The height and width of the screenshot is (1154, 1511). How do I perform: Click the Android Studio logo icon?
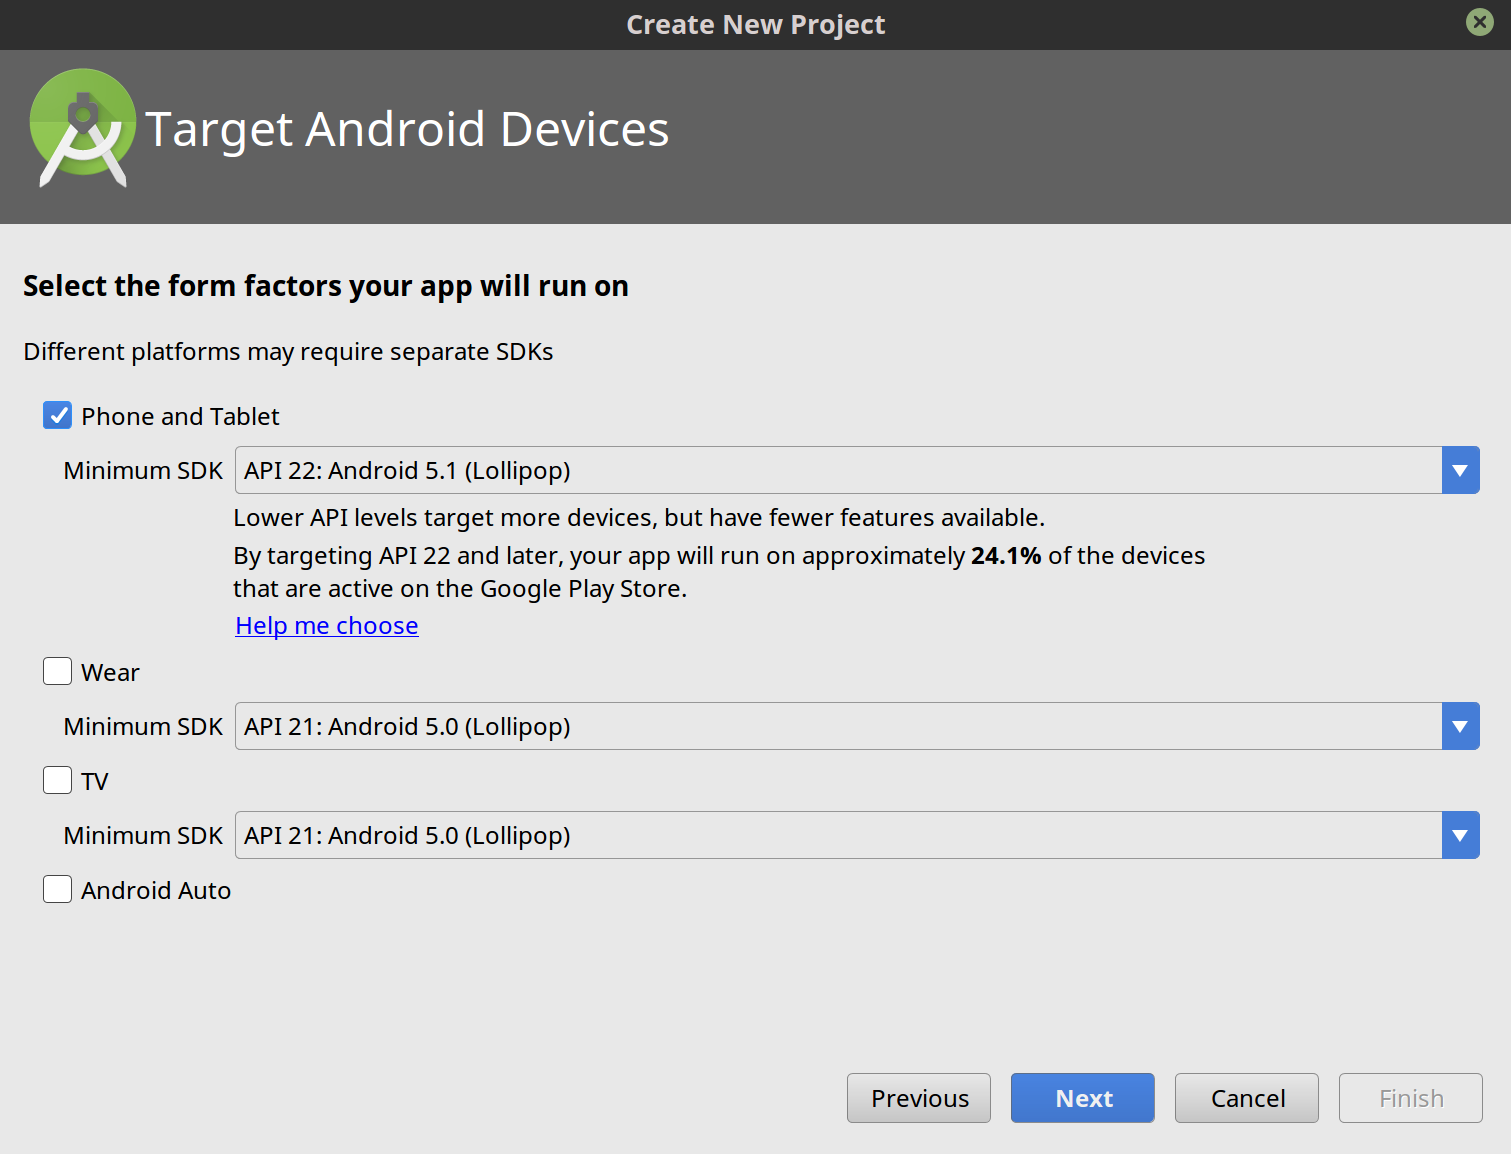[x=82, y=127]
